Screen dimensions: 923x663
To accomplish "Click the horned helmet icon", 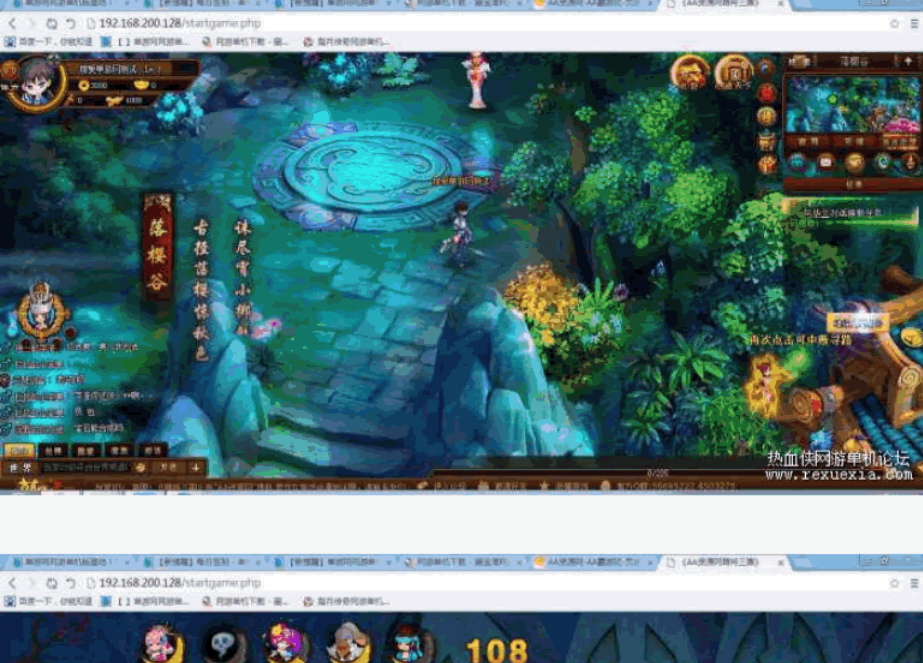I will coord(766,140).
